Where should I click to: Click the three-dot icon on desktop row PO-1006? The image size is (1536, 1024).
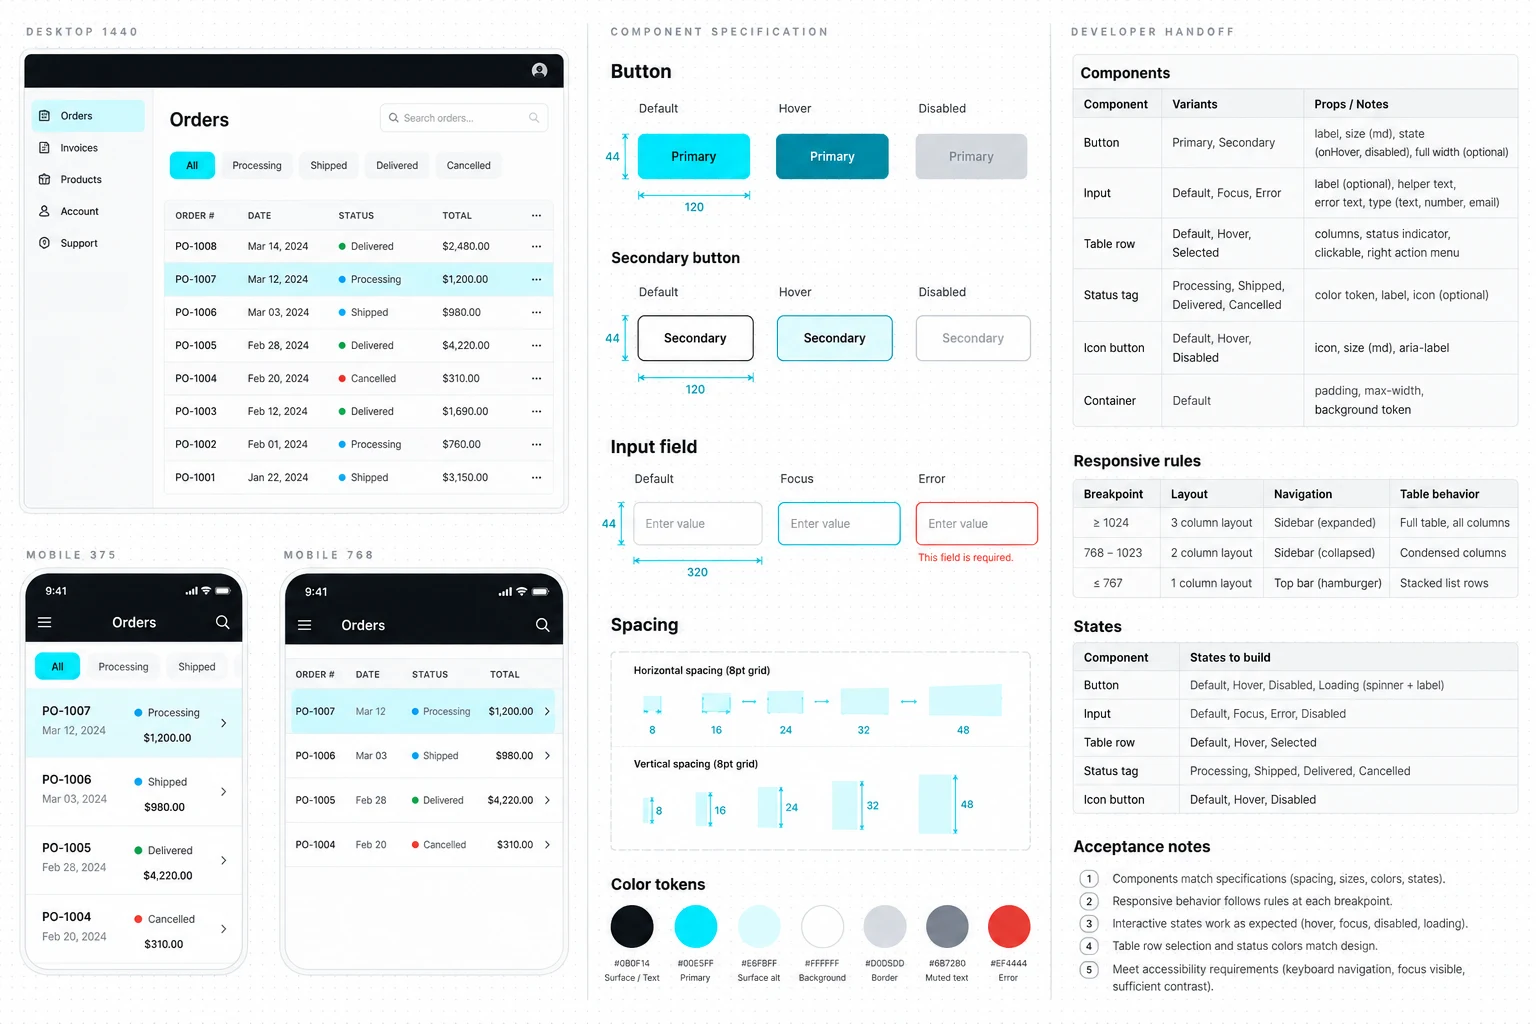pyautogui.click(x=537, y=312)
